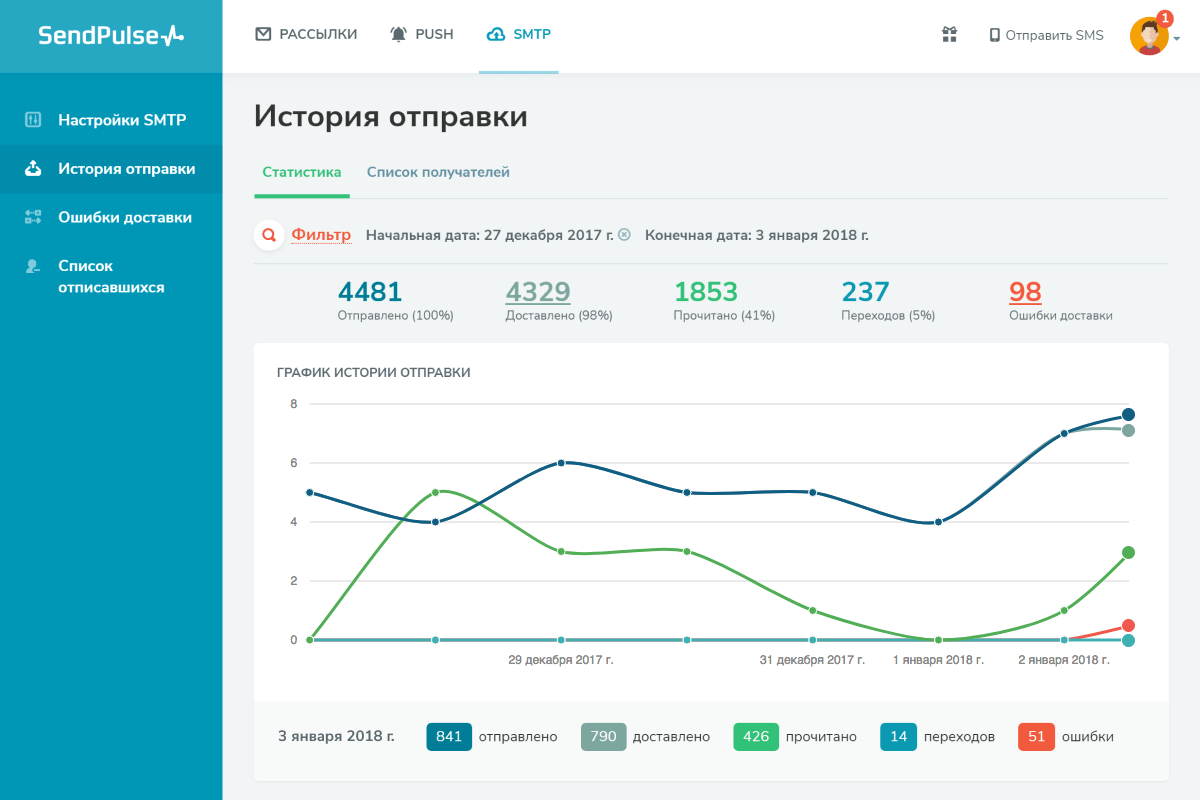Select the Статистика tab
This screenshot has width=1200, height=800.
[302, 172]
